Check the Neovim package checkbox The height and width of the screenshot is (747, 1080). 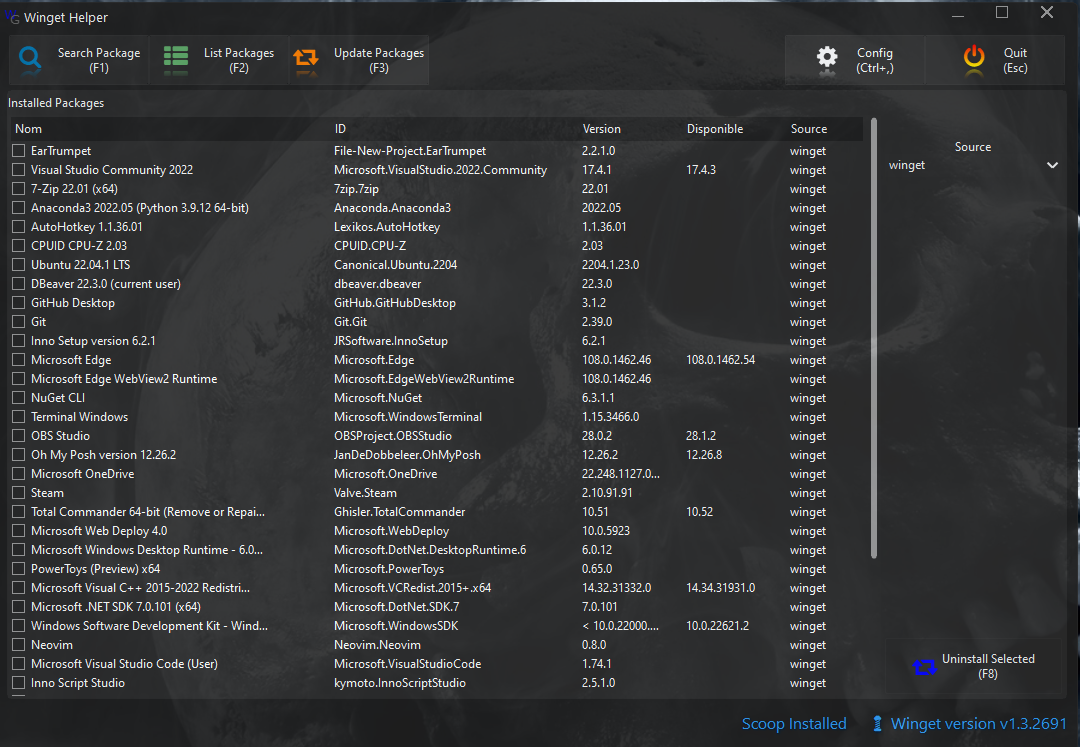click(19, 645)
